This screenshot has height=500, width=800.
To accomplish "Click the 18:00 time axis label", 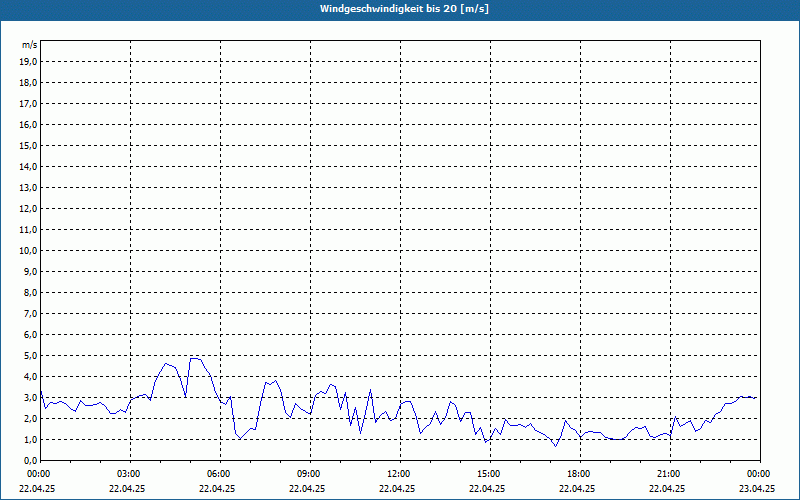I will pyautogui.click(x=580, y=474).
